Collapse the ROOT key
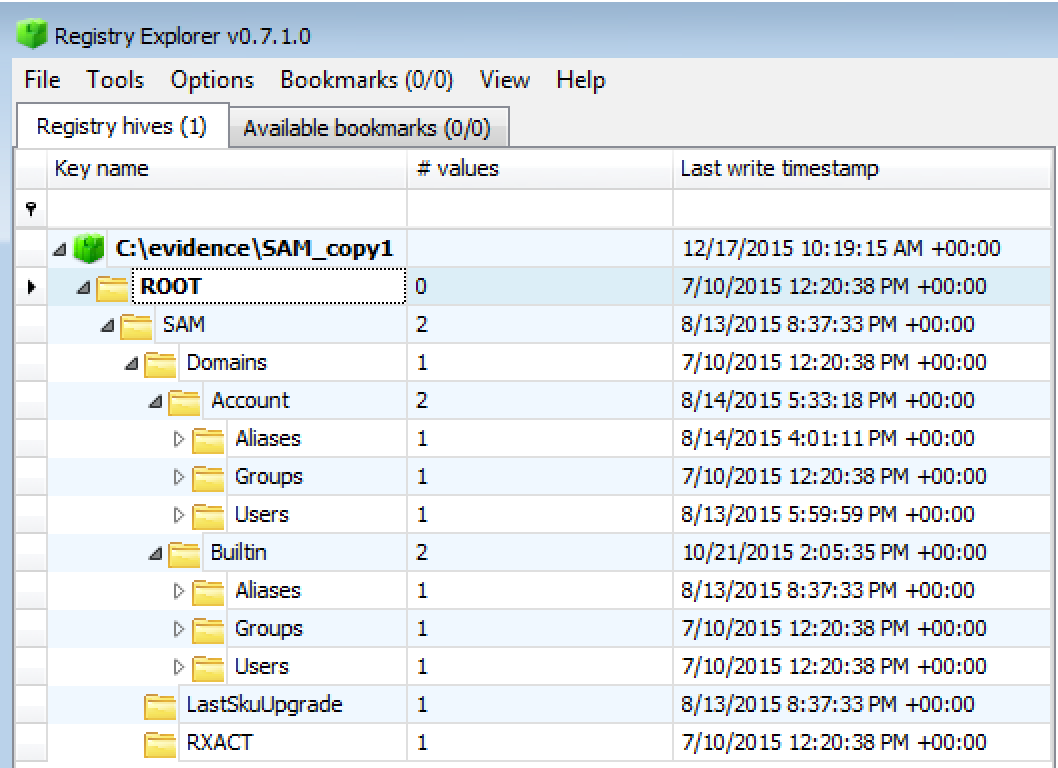 coord(84,287)
